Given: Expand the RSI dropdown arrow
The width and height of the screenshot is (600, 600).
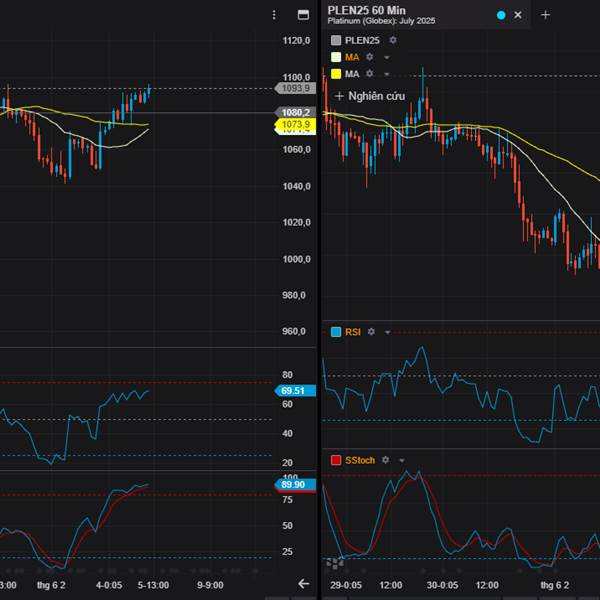Looking at the screenshot, I should pyautogui.click(x=387, y=331).
